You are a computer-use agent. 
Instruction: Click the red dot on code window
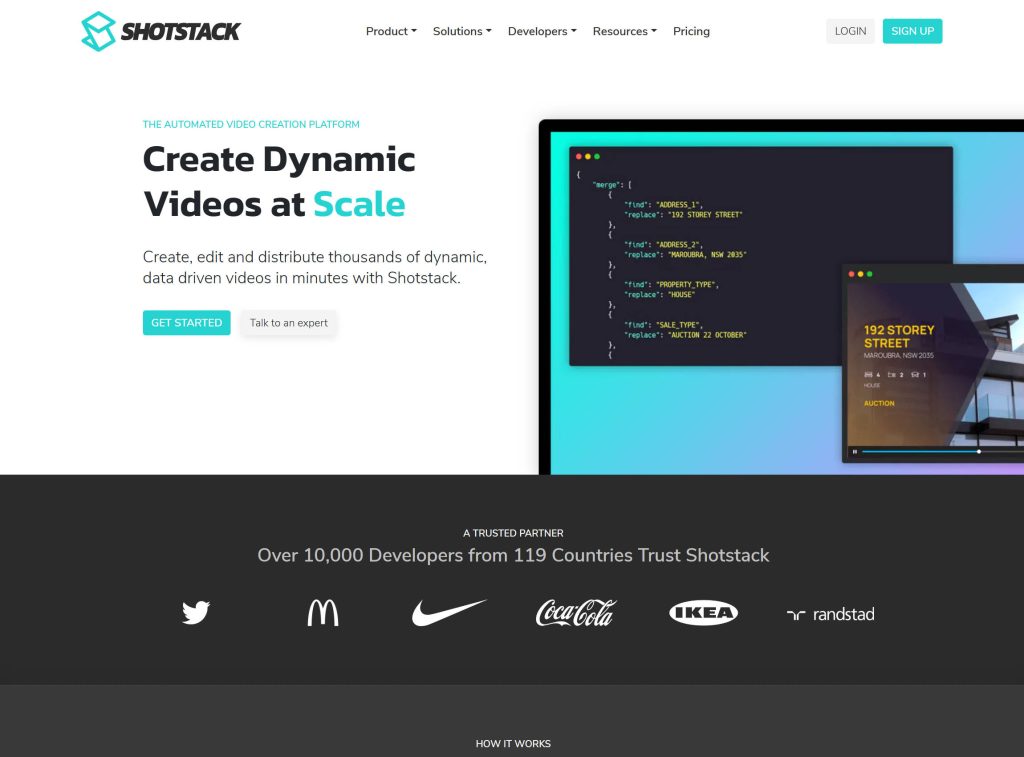[579, 157]
